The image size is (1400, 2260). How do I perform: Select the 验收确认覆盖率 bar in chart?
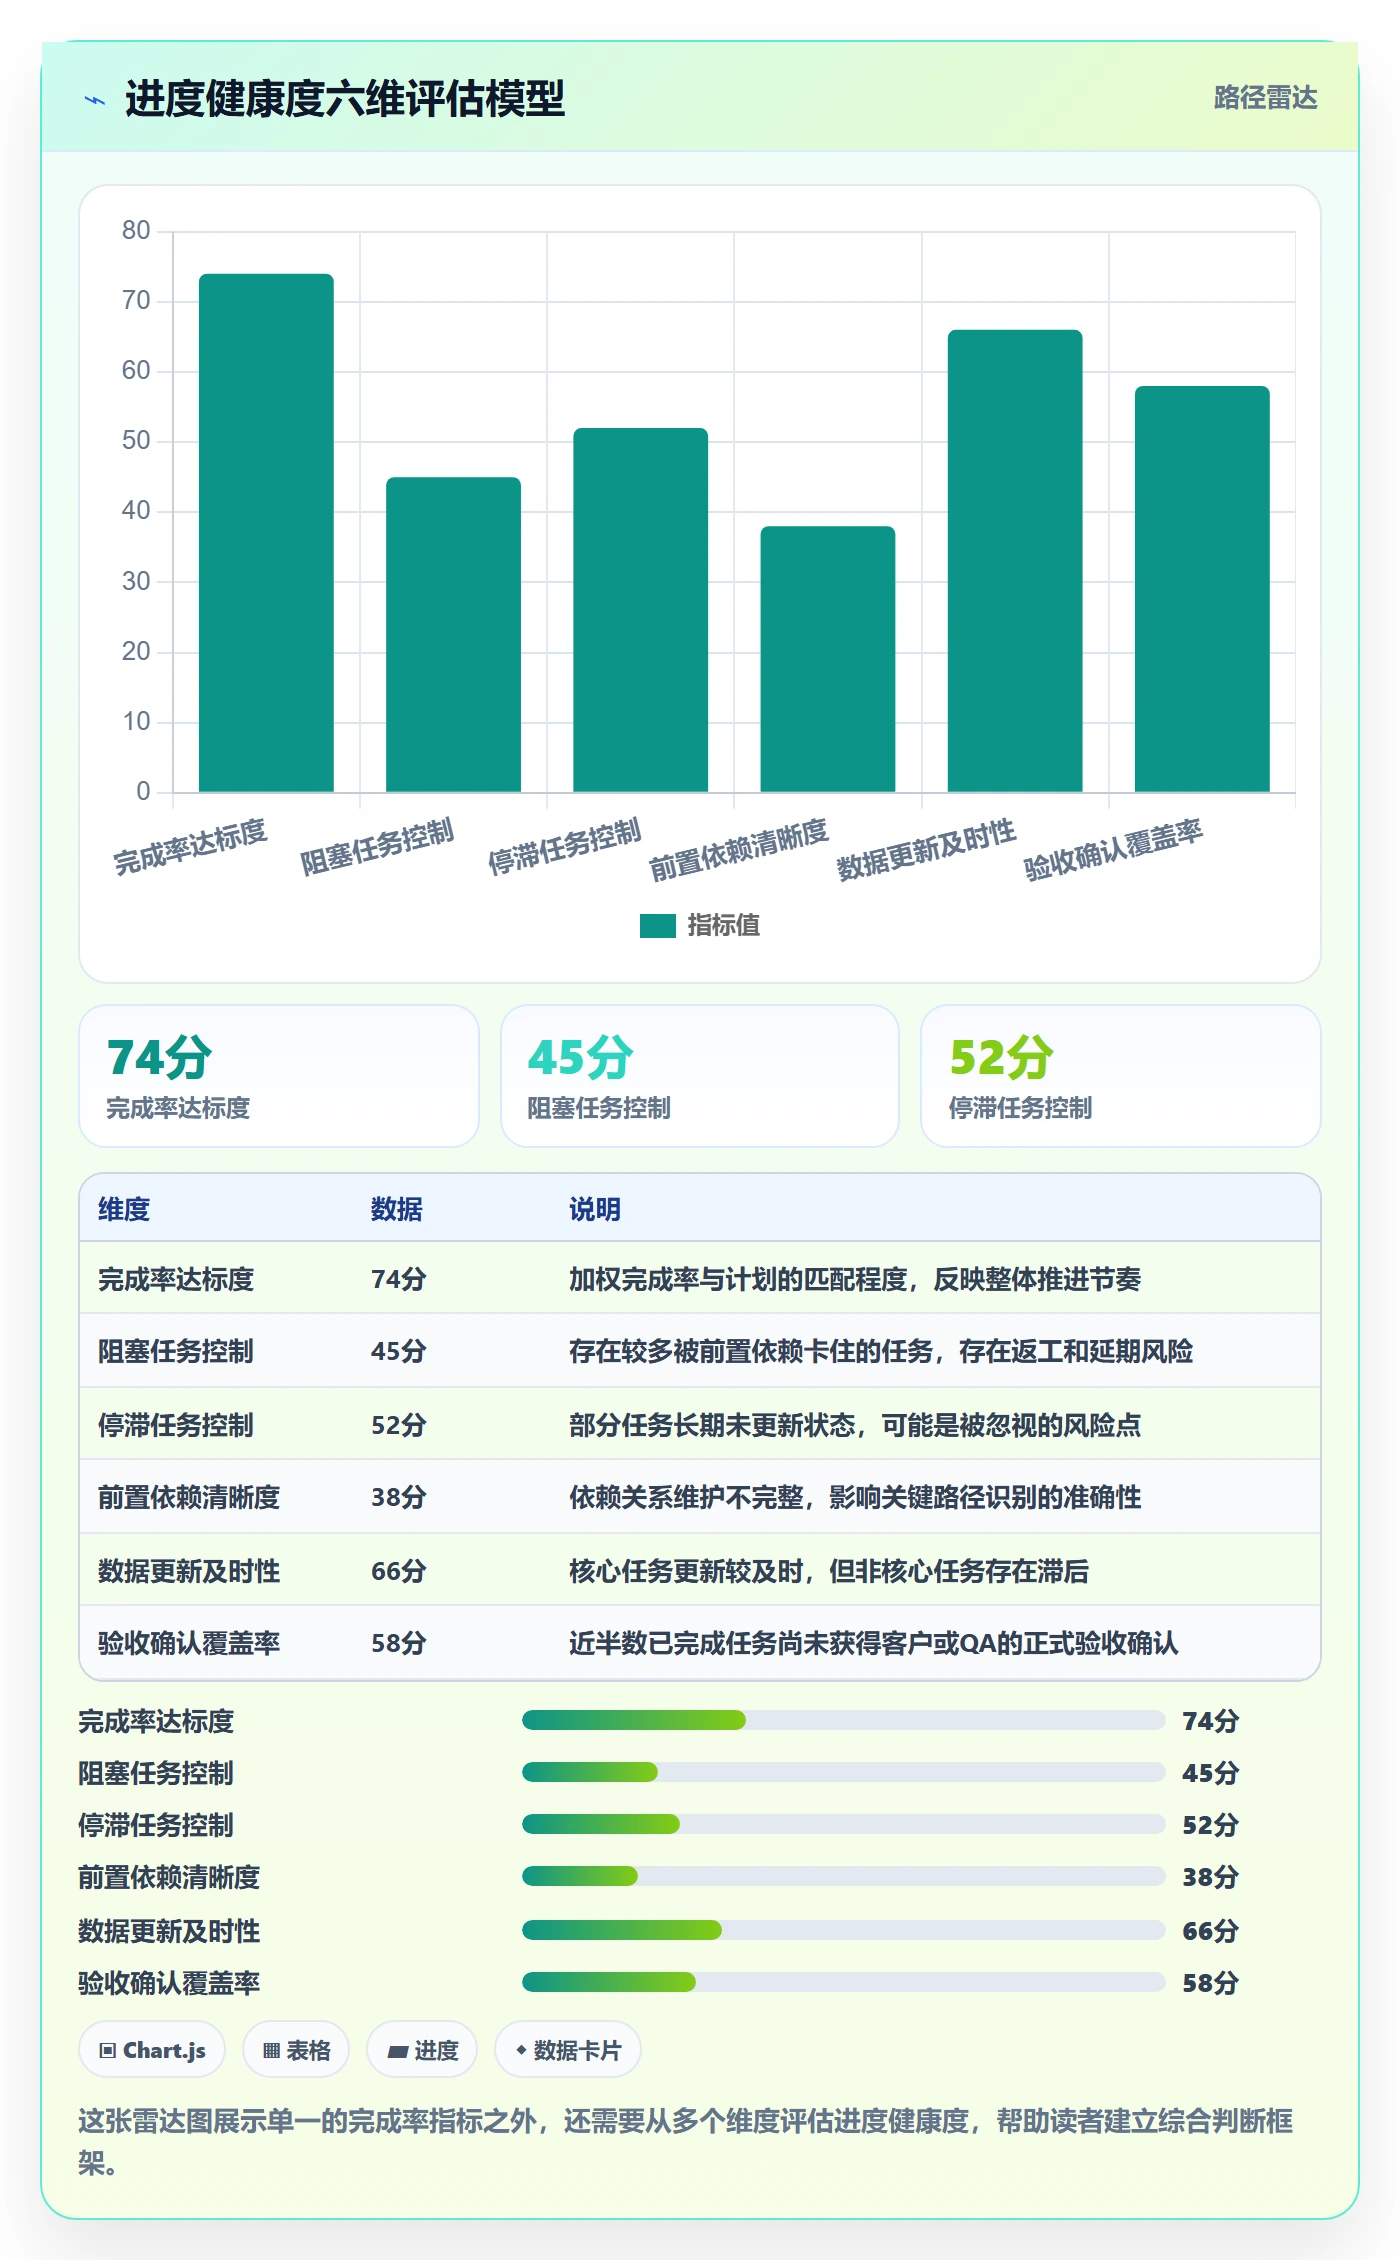[x=1202, y=589]
